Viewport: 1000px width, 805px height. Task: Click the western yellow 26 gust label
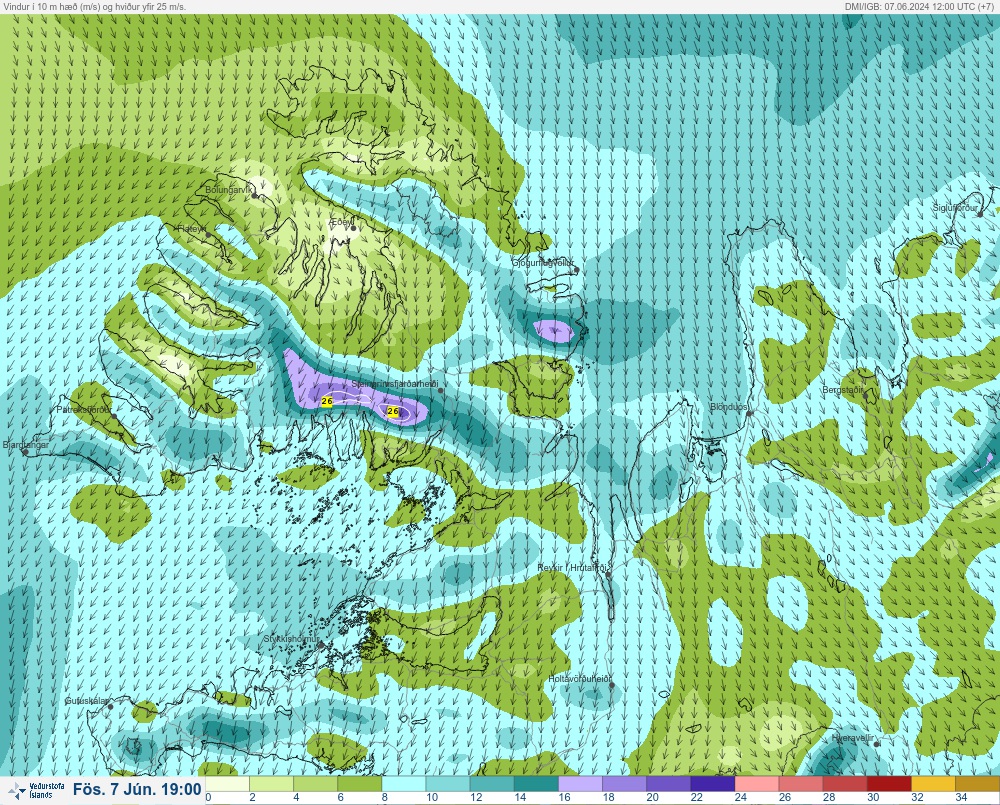point(327,401)
